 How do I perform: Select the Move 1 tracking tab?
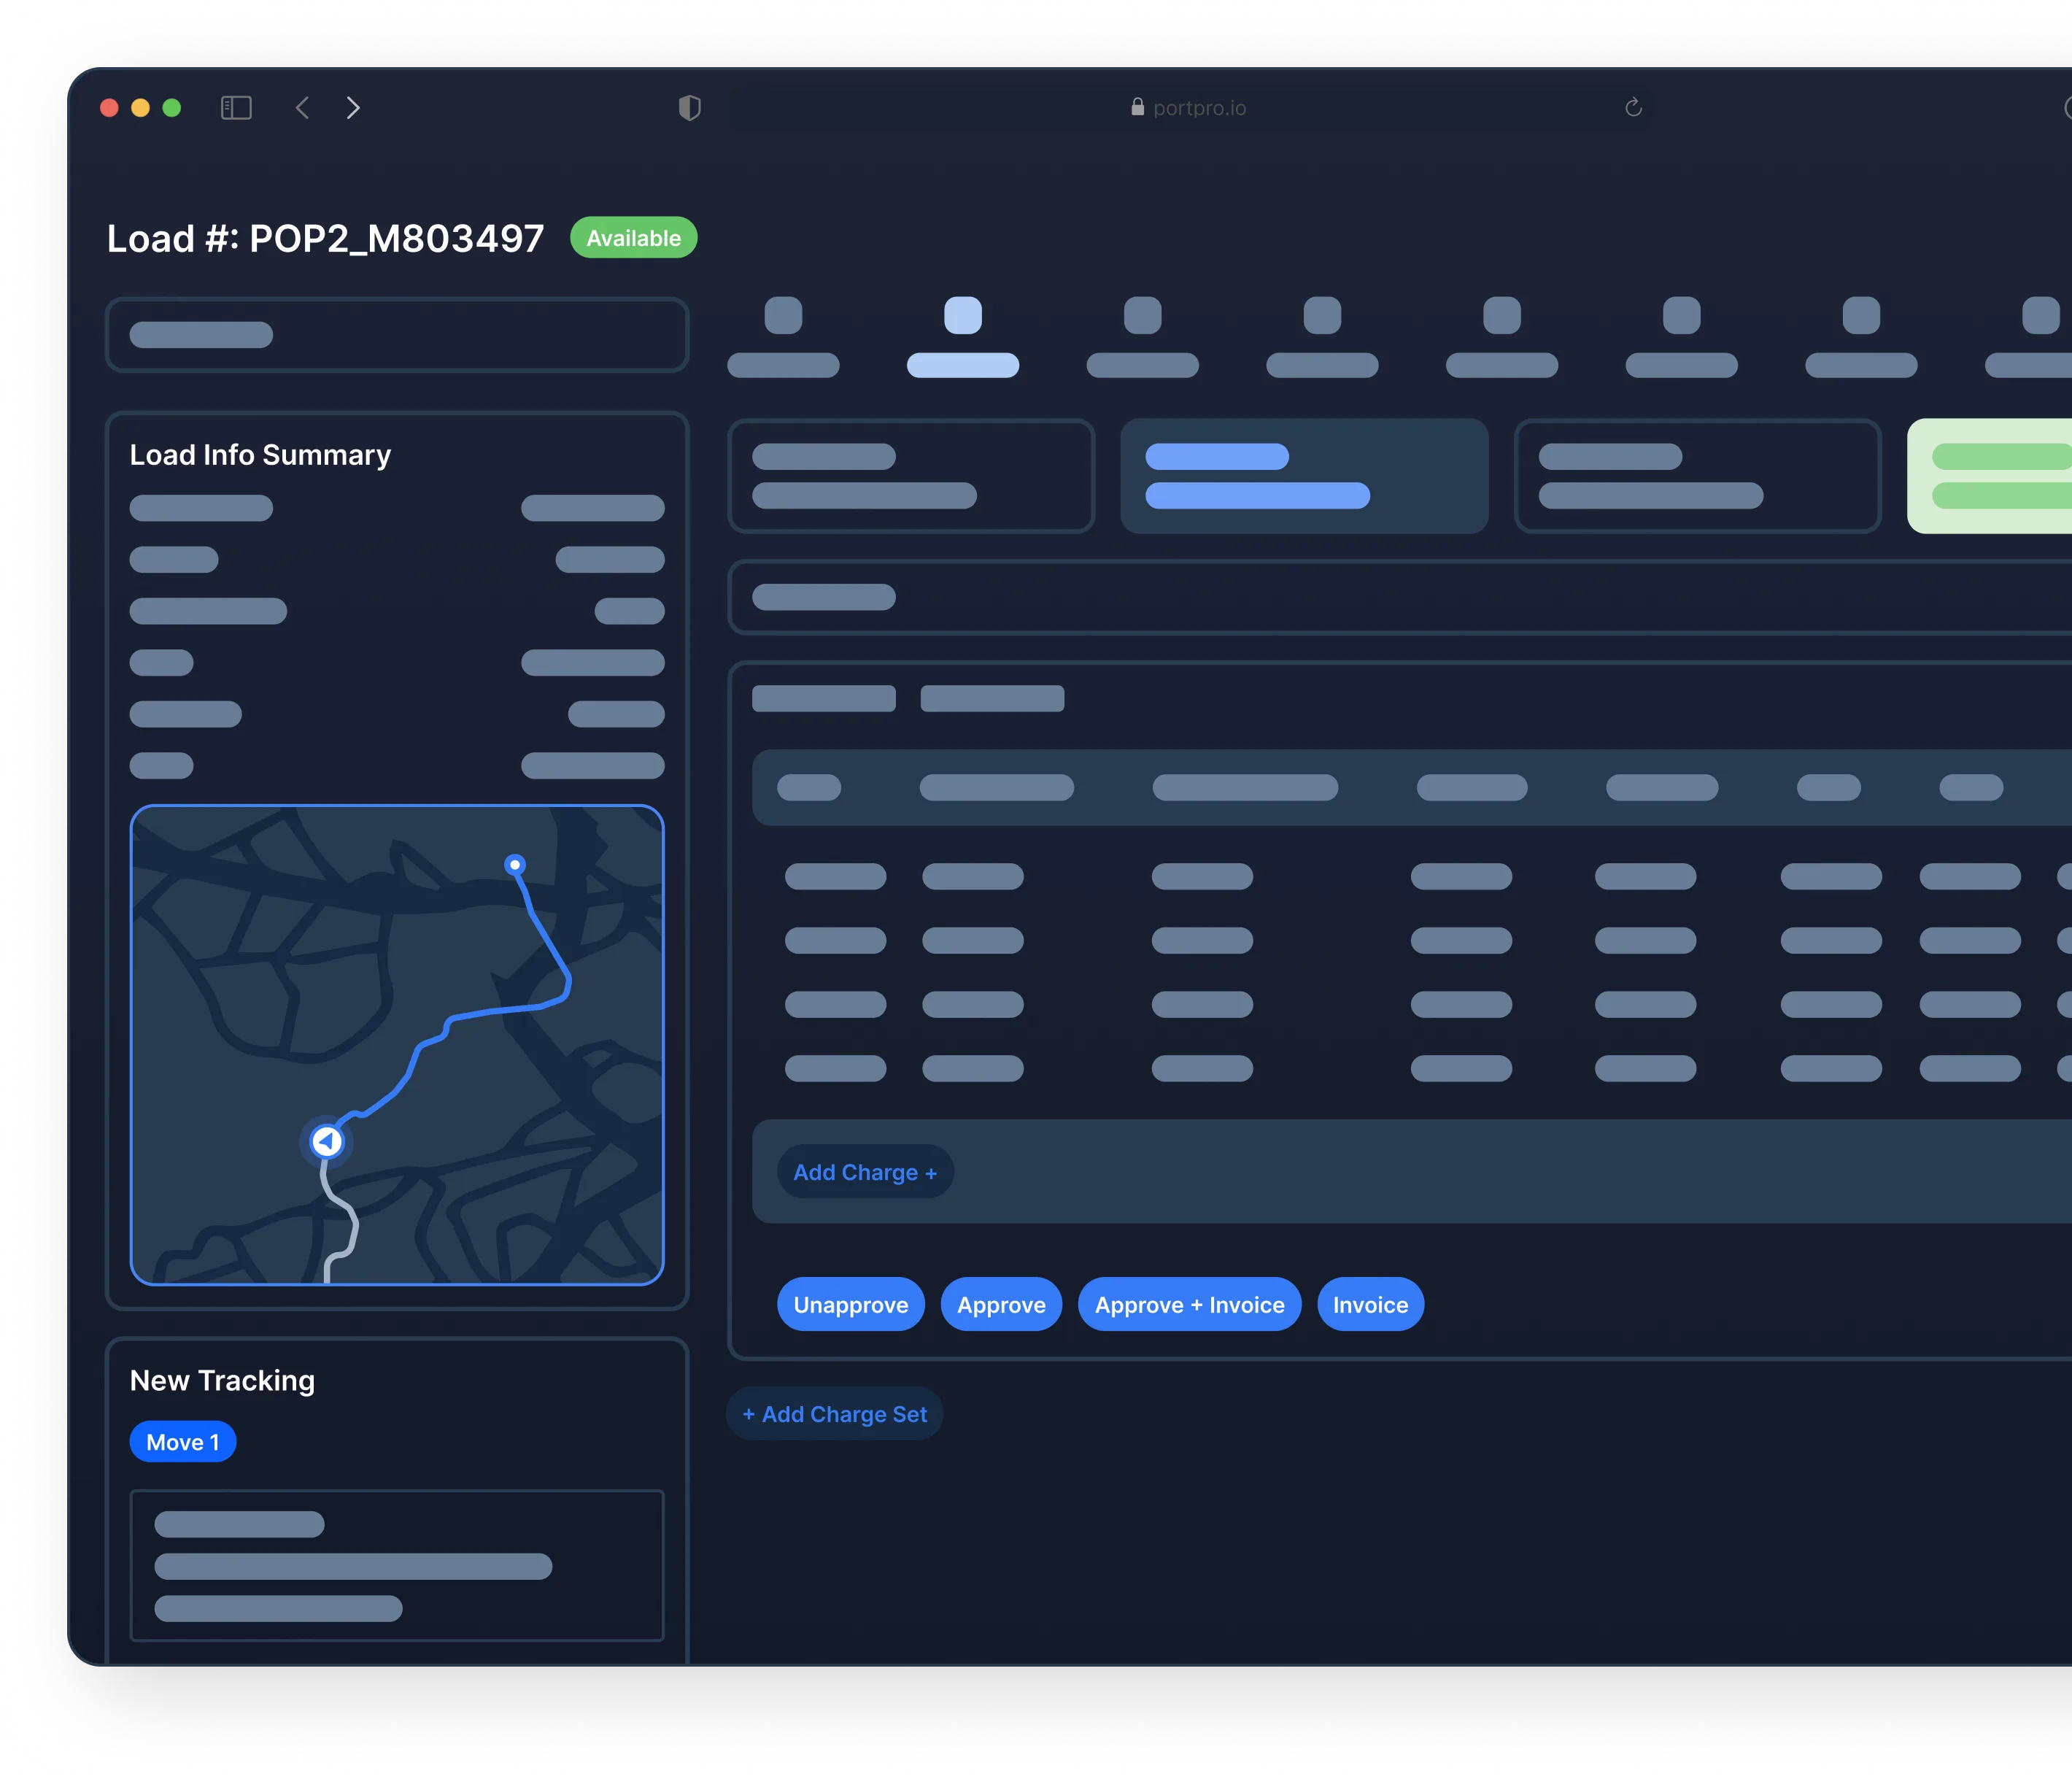[183, 1442]
